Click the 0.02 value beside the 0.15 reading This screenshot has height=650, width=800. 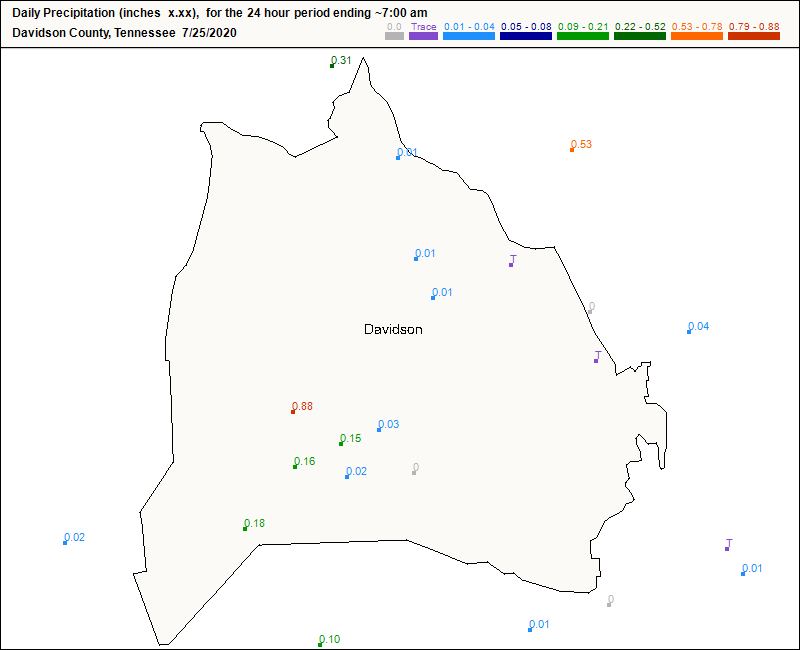tap(356, 471)
